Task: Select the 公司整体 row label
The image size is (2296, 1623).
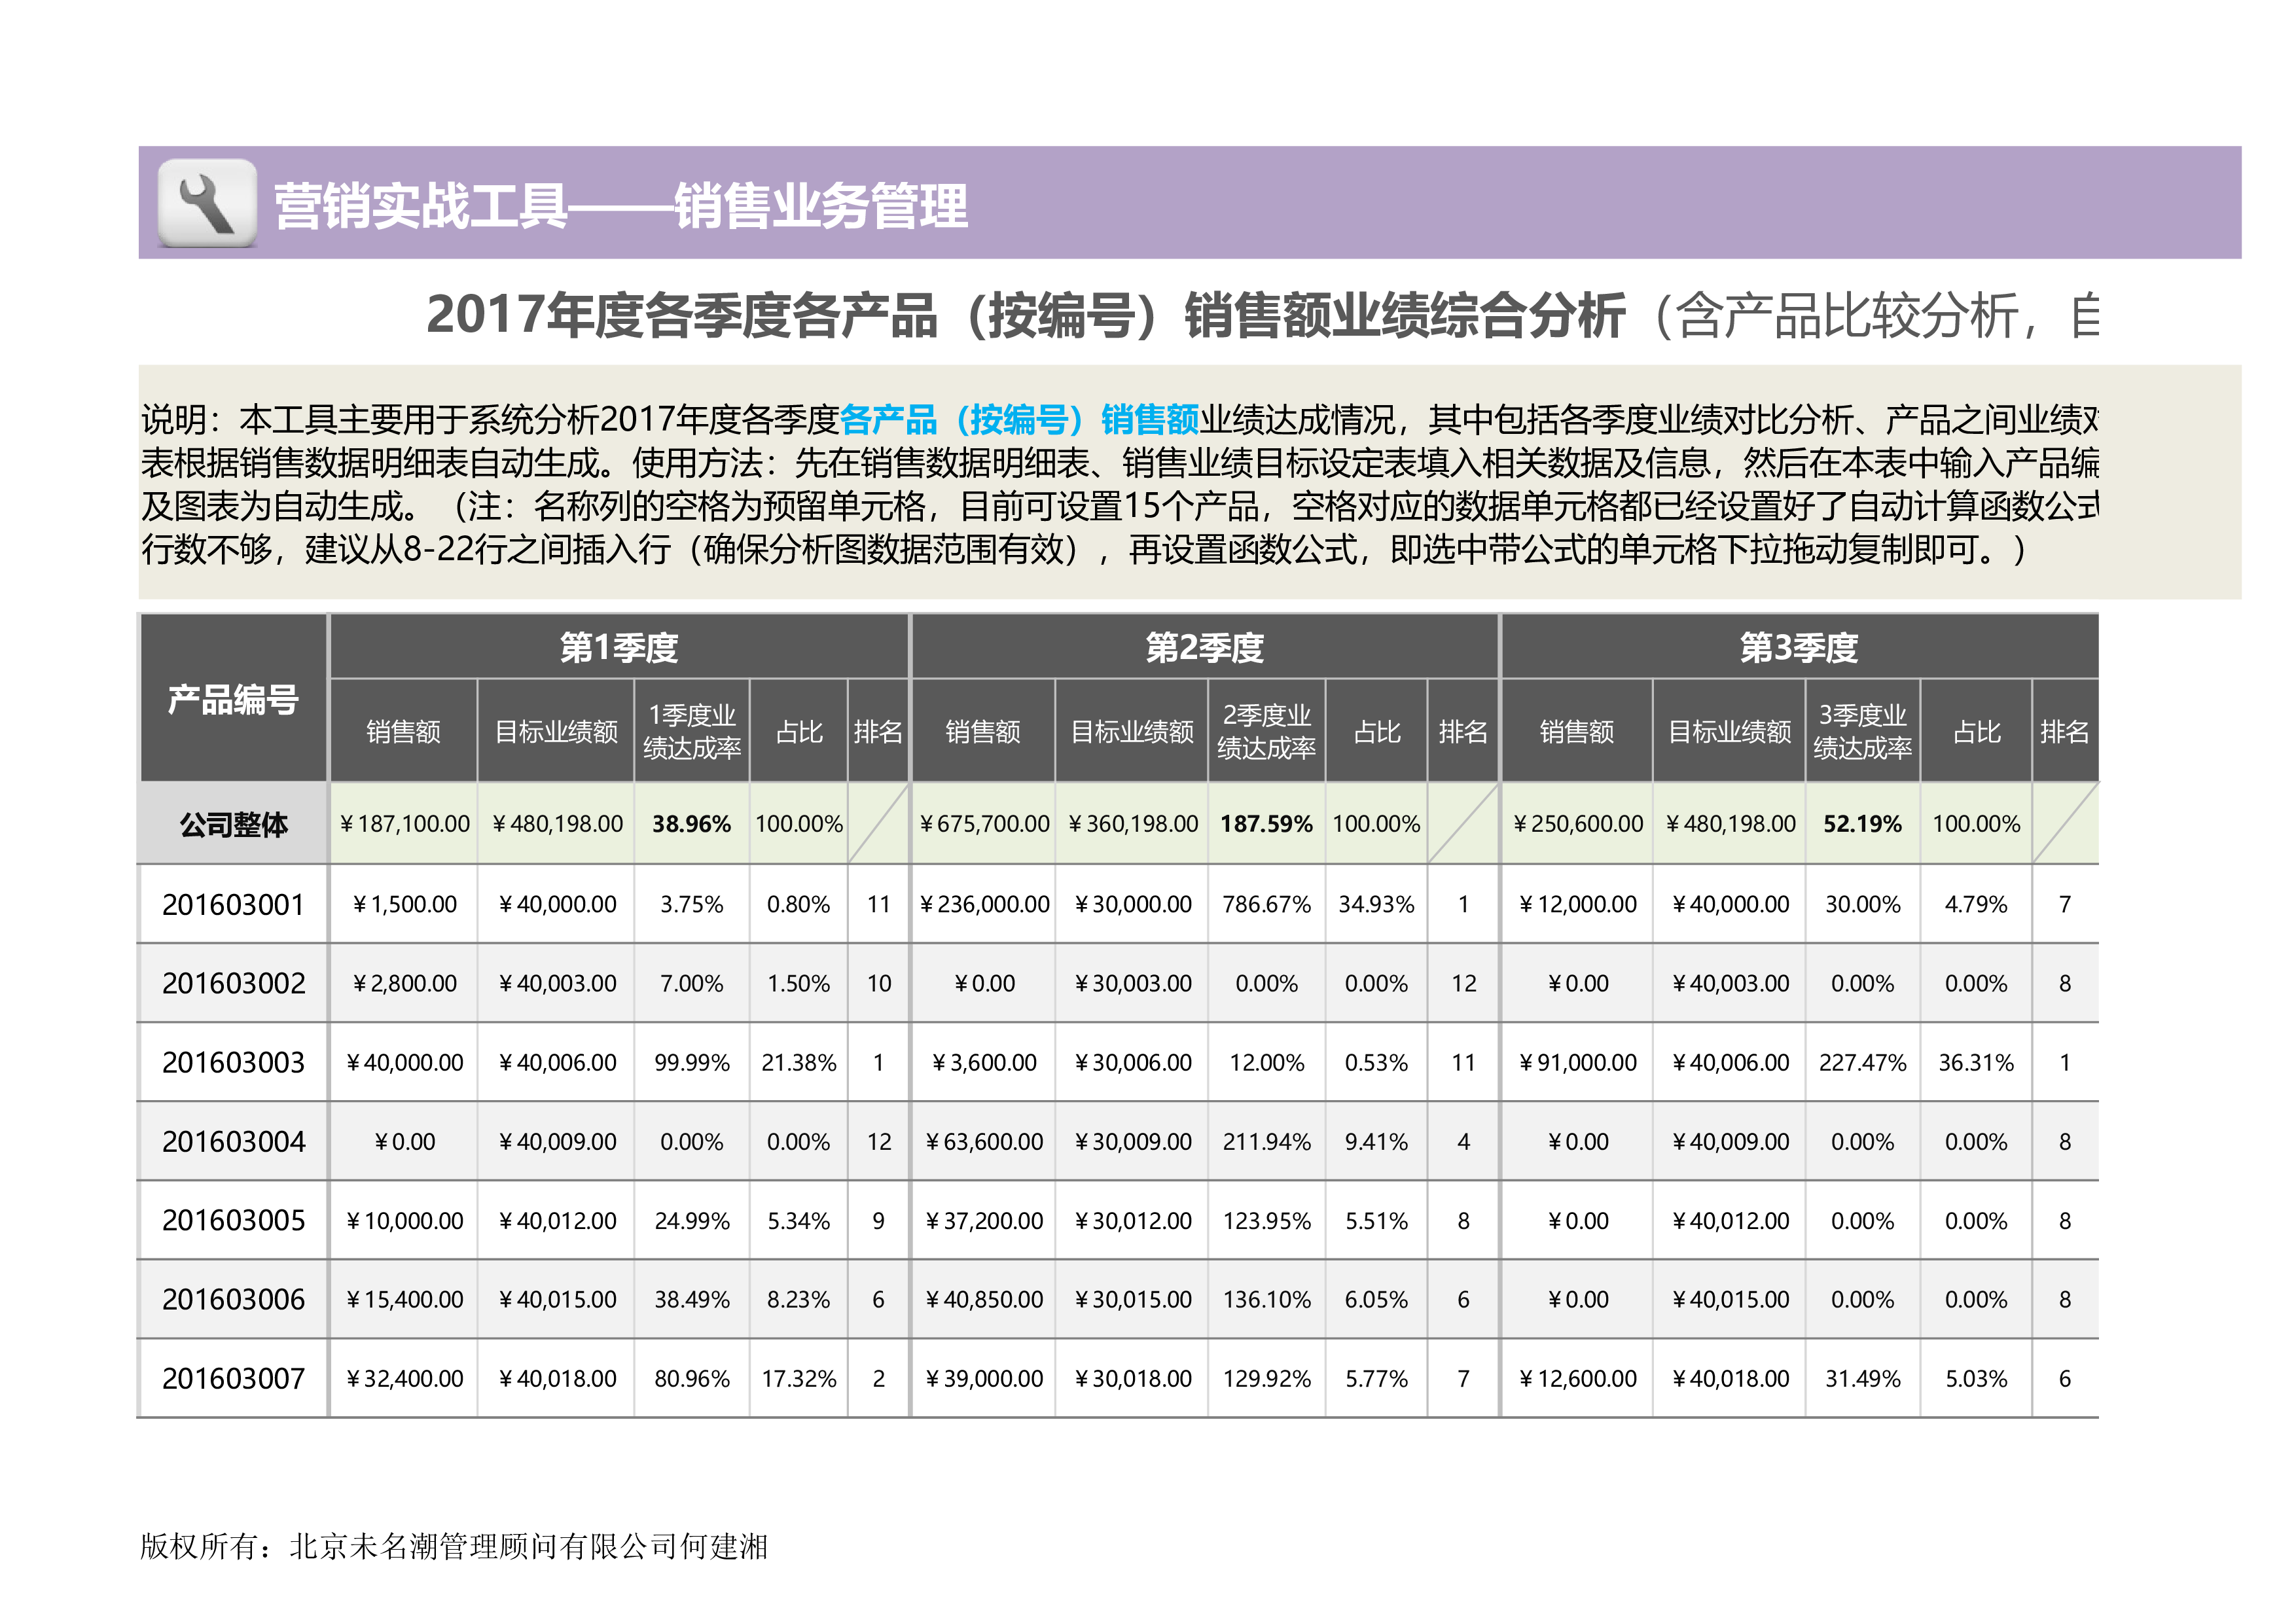Action: (x=233, y=824)
